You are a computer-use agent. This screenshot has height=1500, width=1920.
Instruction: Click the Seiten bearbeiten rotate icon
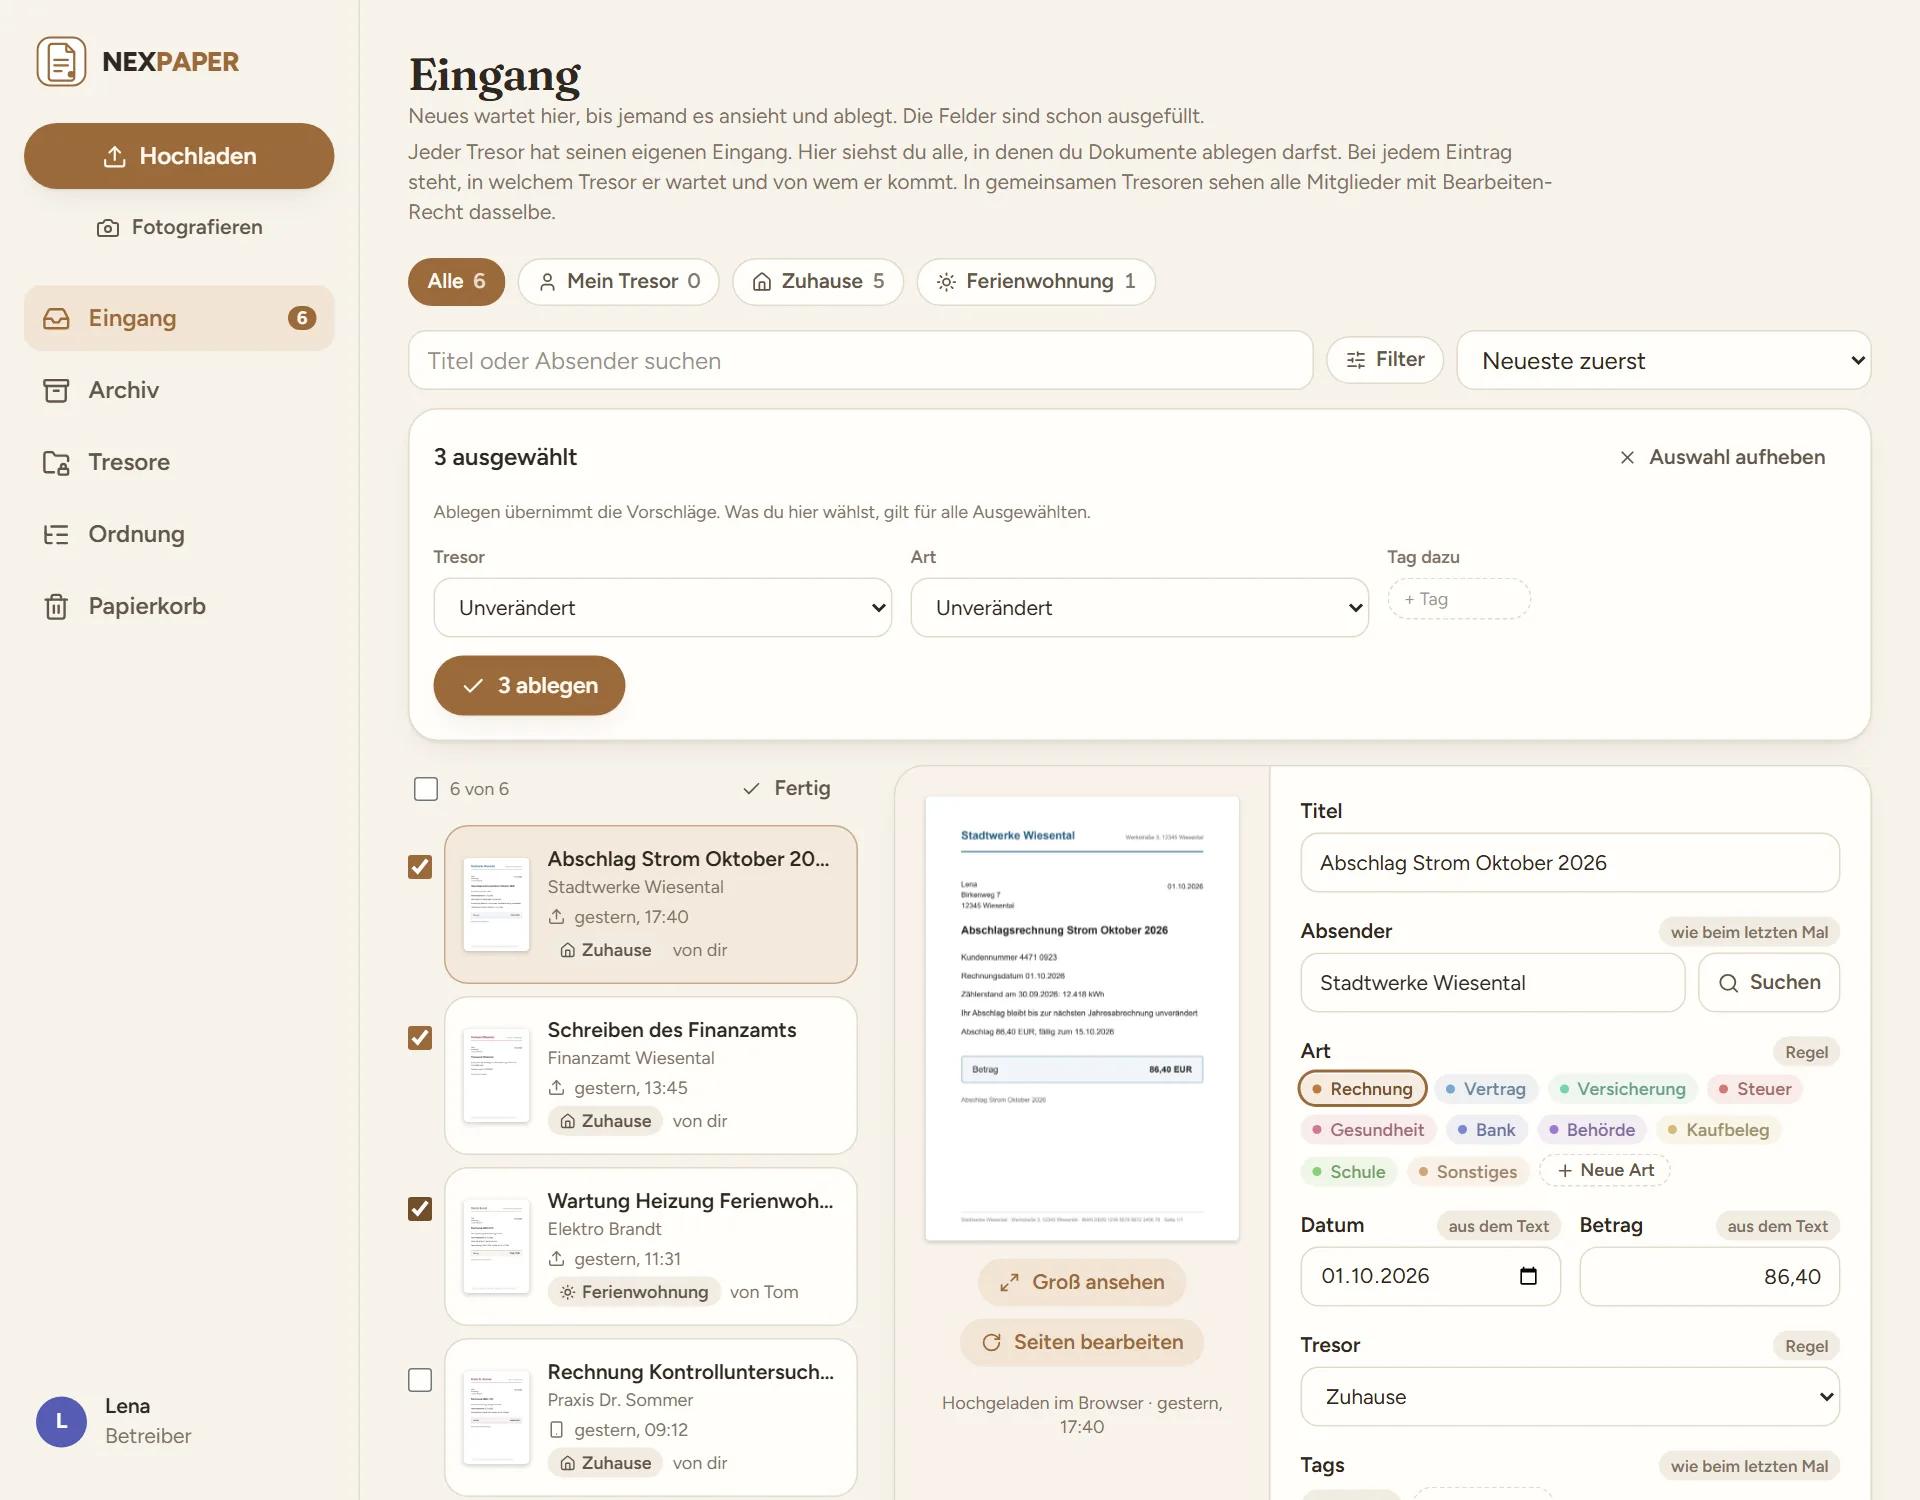pos(991,1342)
